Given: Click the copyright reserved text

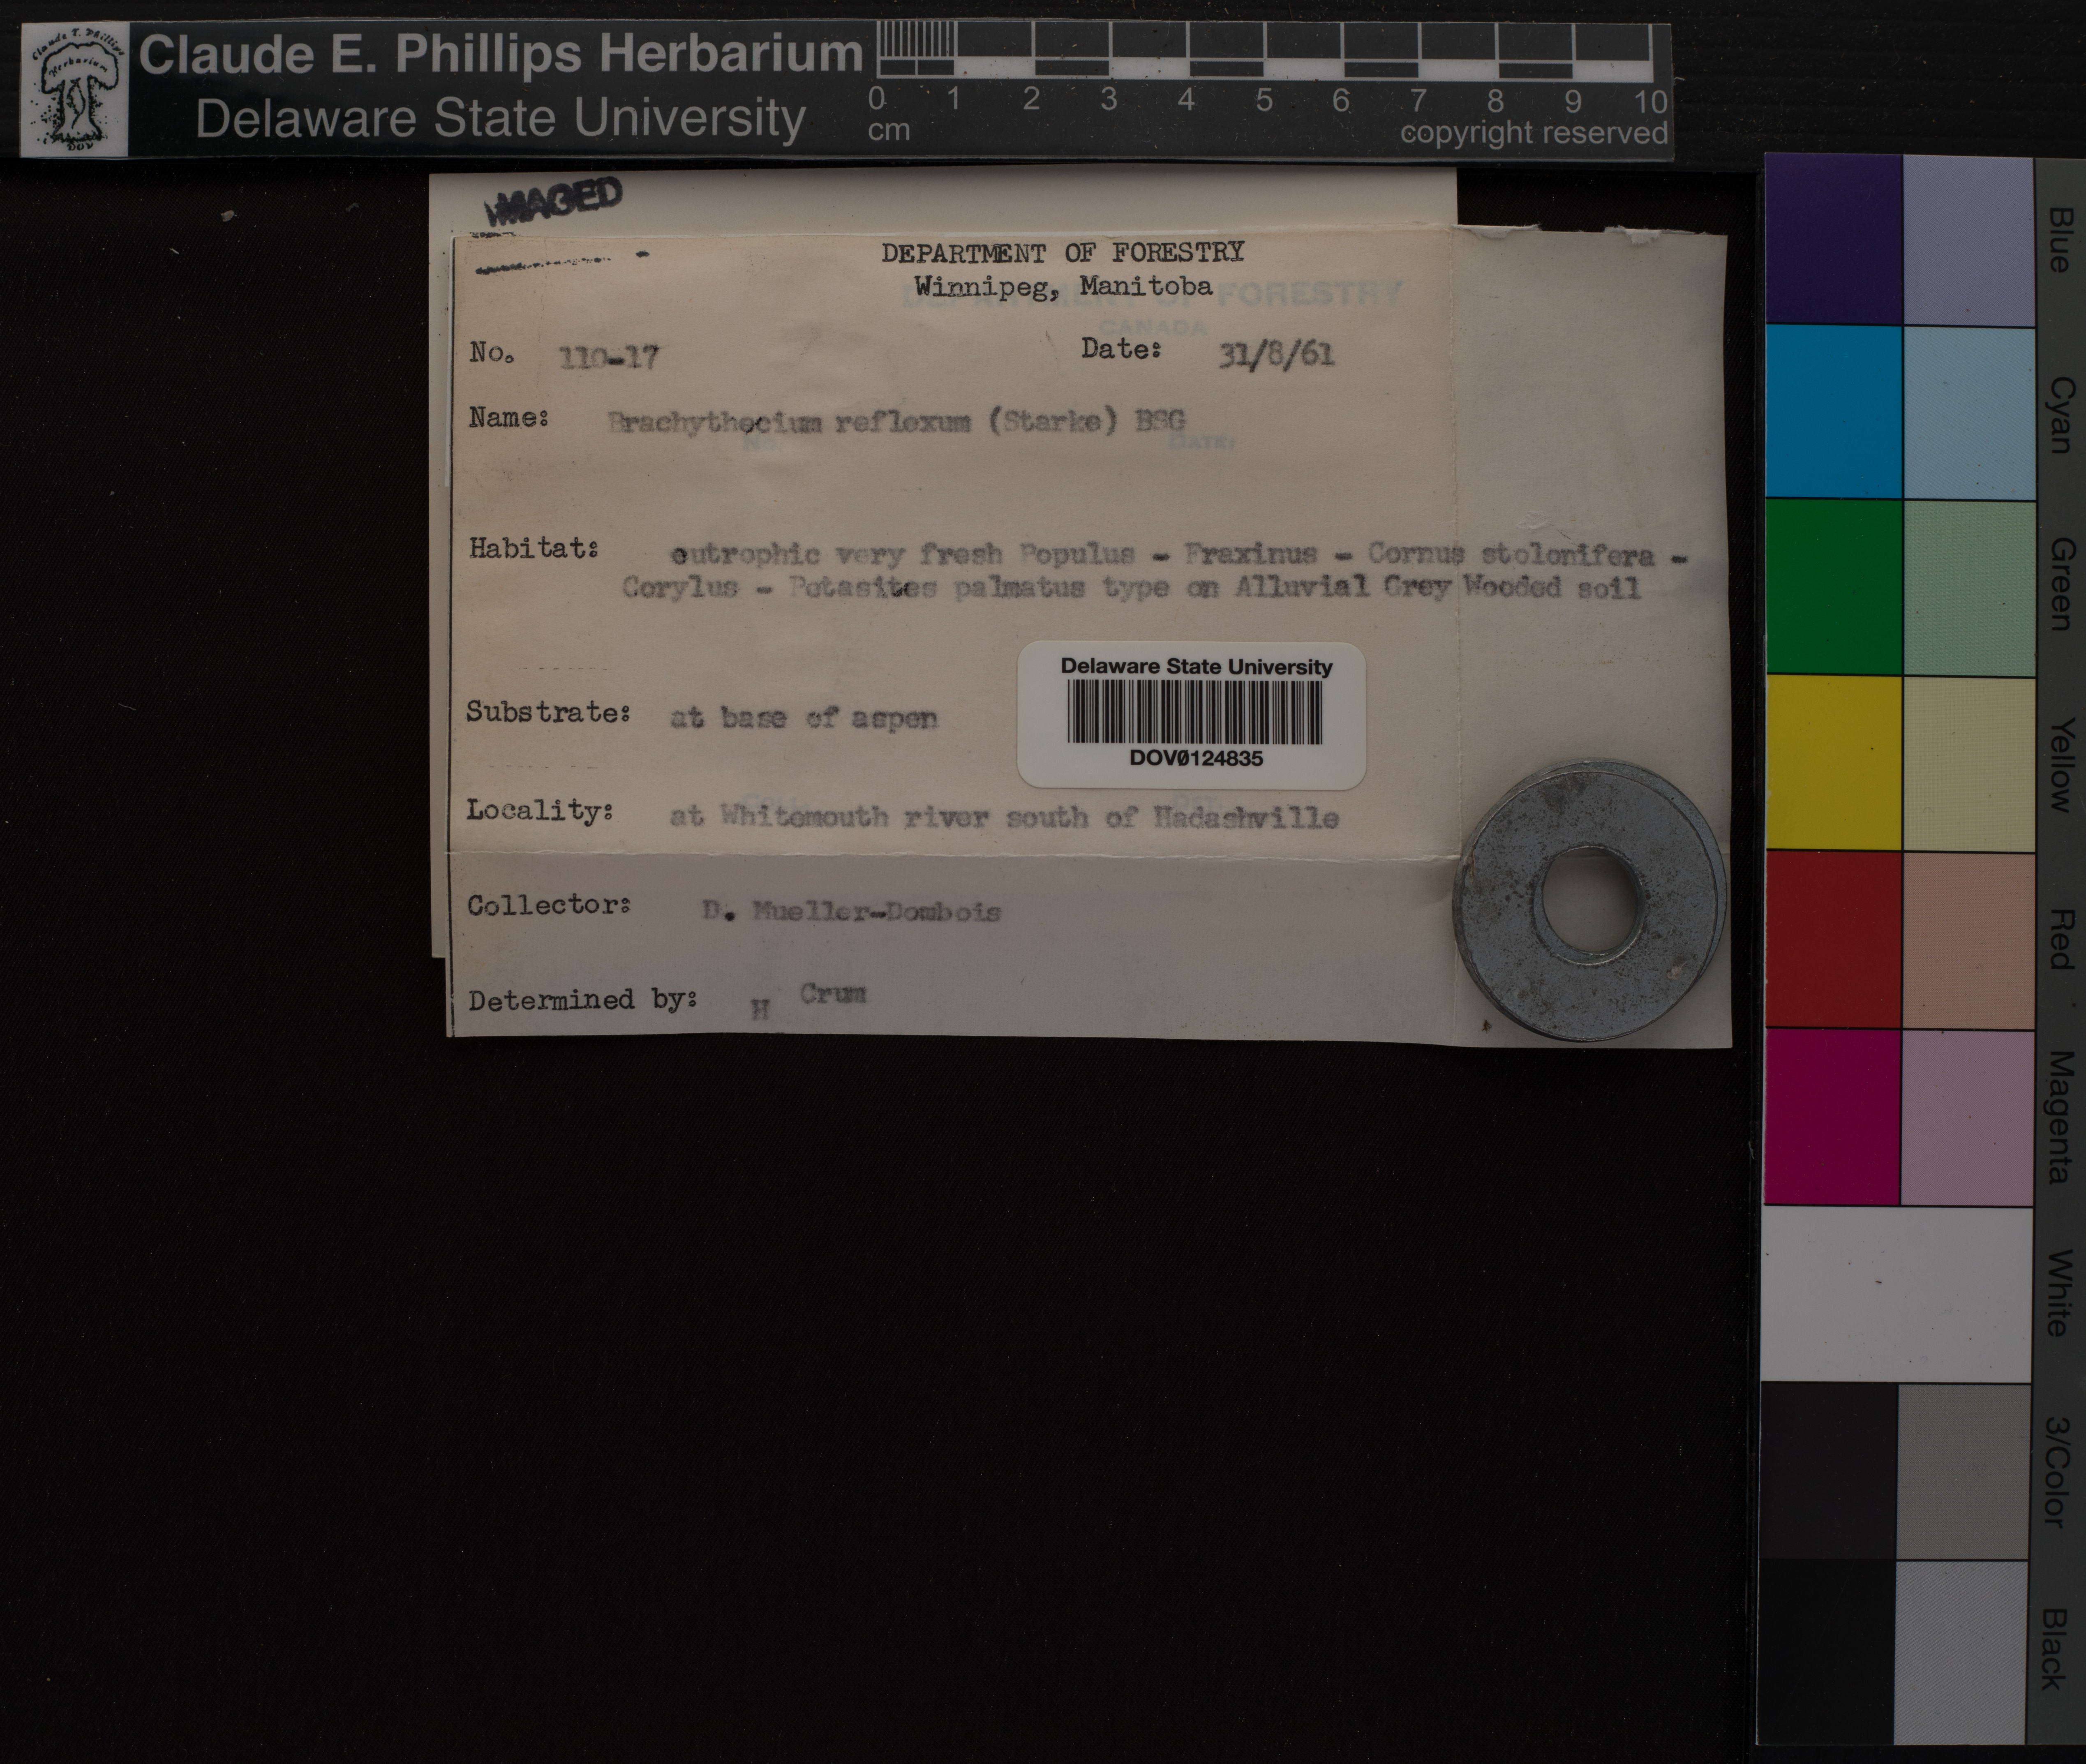Looking at the screenshot, I should [1533, 133].
